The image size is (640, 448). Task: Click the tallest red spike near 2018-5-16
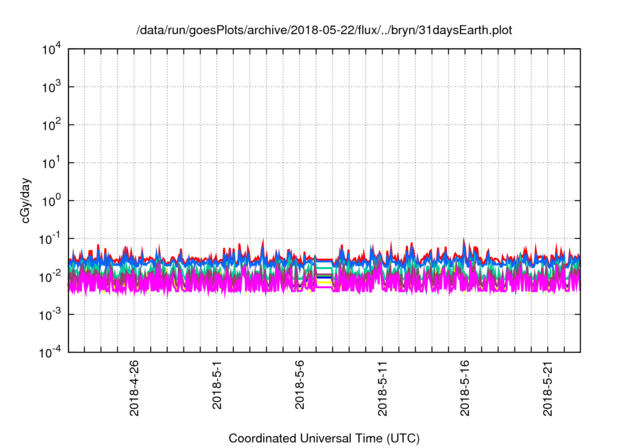pyautogui.click(x=464, y=241)
